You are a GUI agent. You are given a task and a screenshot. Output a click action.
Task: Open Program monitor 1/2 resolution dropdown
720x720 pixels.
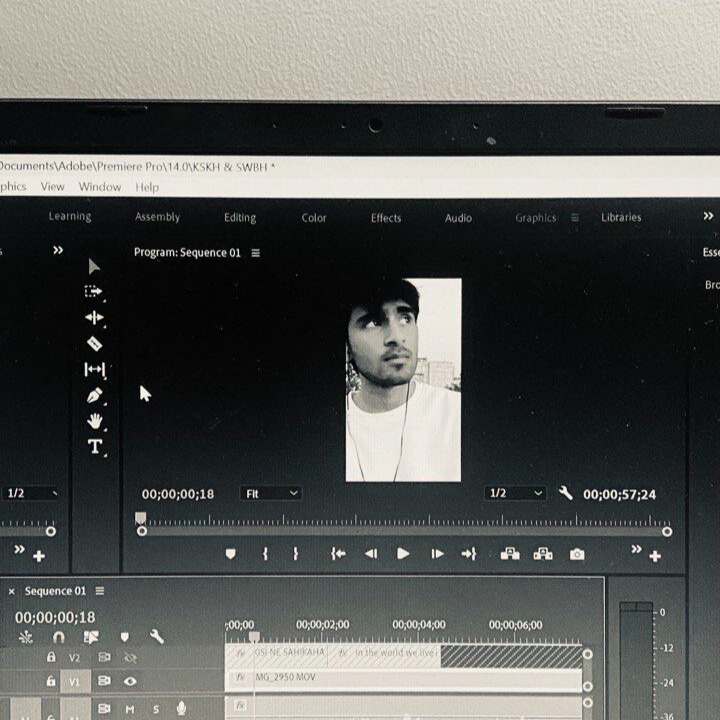pyautogui.click(x=515, y=493)
